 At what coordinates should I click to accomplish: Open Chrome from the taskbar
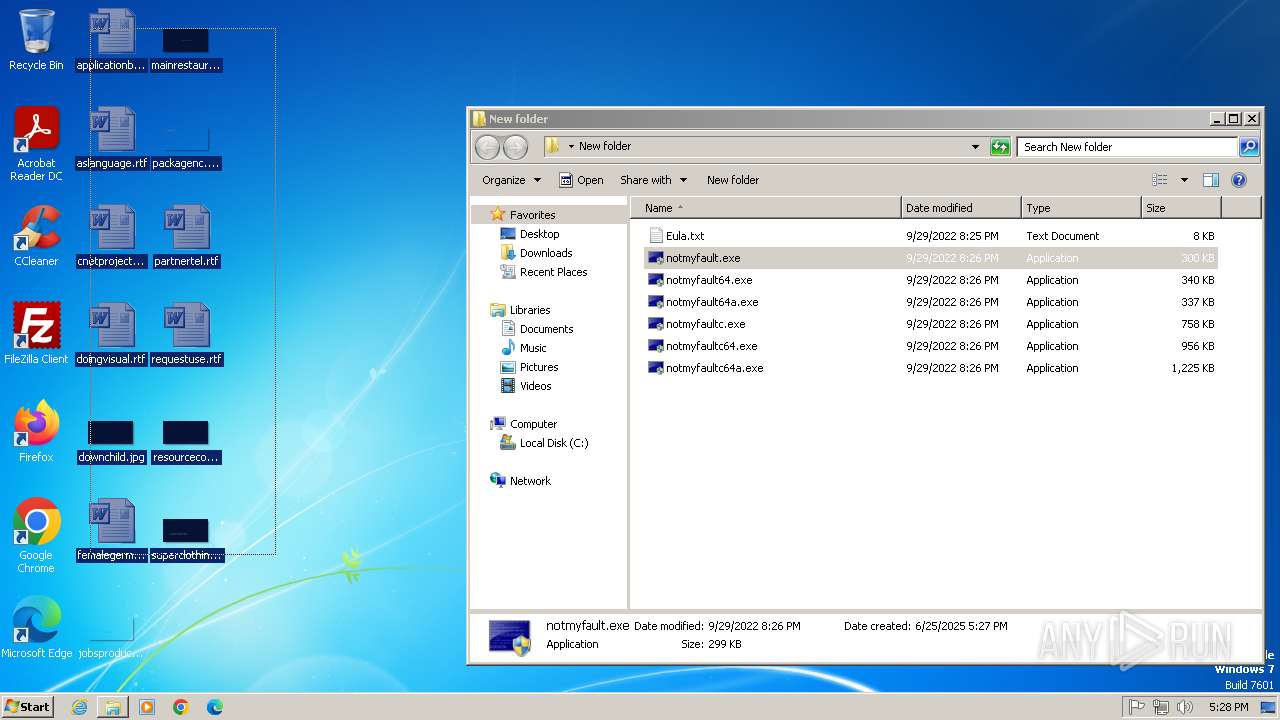point(181,707)
